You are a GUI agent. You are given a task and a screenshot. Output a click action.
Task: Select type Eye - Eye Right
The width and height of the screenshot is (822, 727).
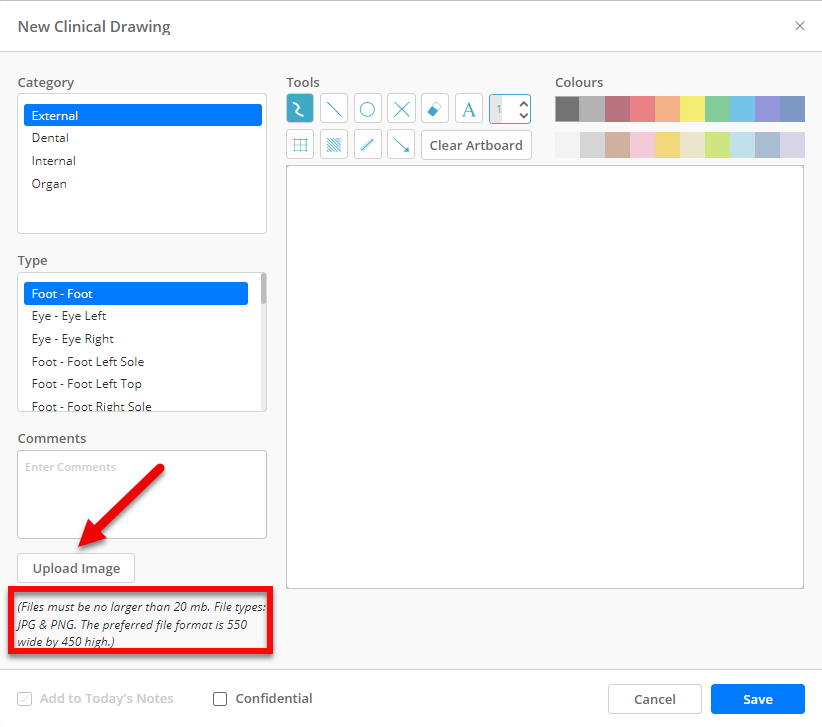click(136, 339)
